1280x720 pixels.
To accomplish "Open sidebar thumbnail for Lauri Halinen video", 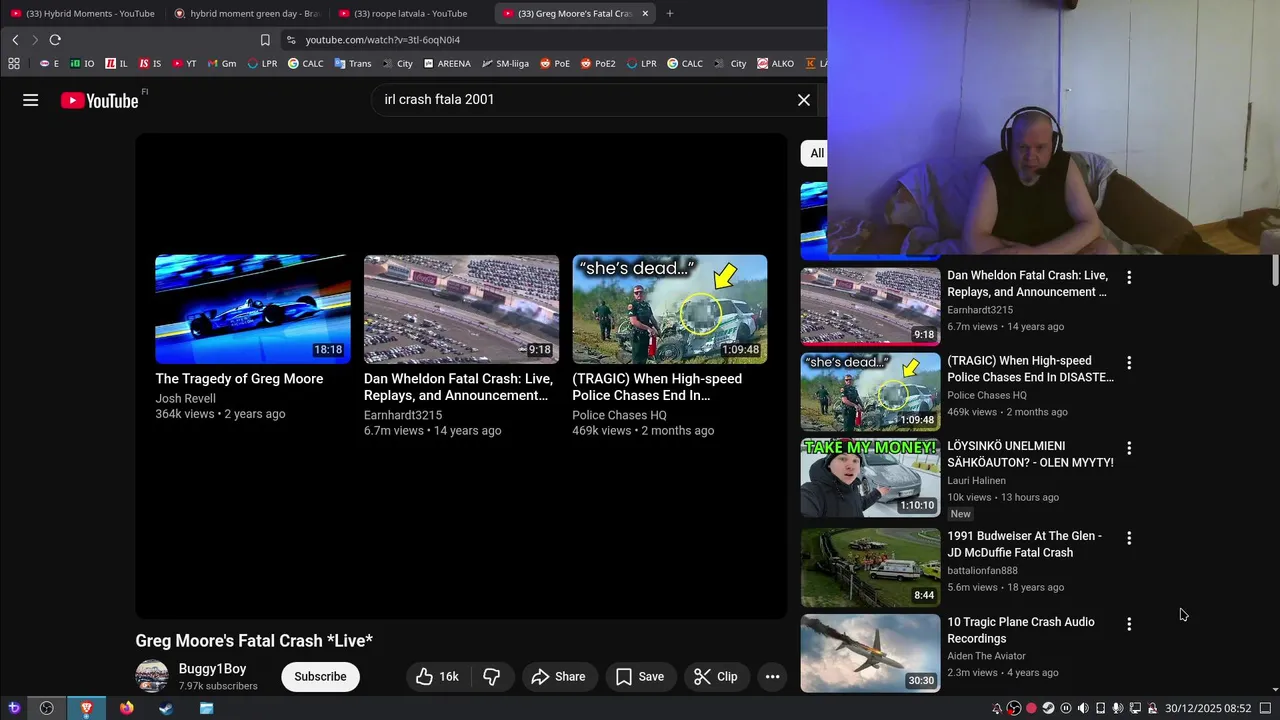I will pos(870,478).
